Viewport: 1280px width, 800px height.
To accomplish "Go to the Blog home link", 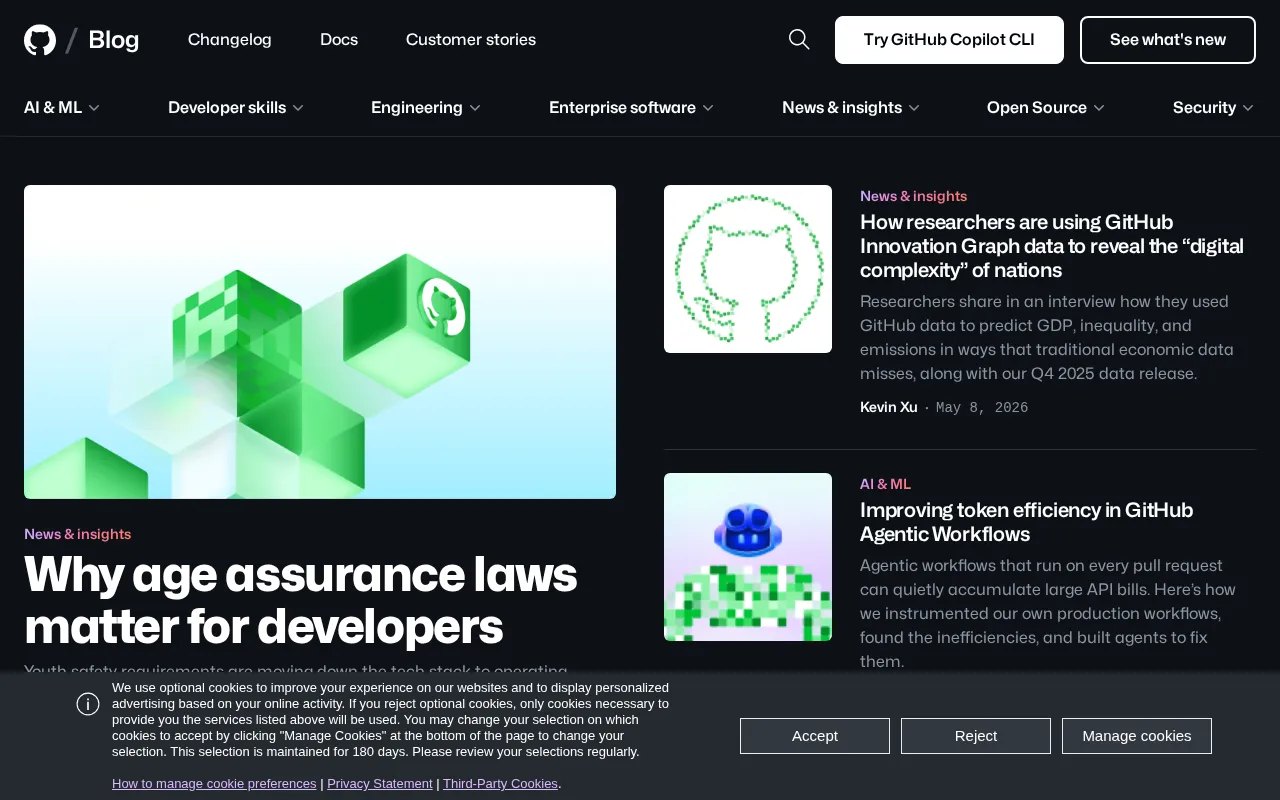I will coord(114,40).
